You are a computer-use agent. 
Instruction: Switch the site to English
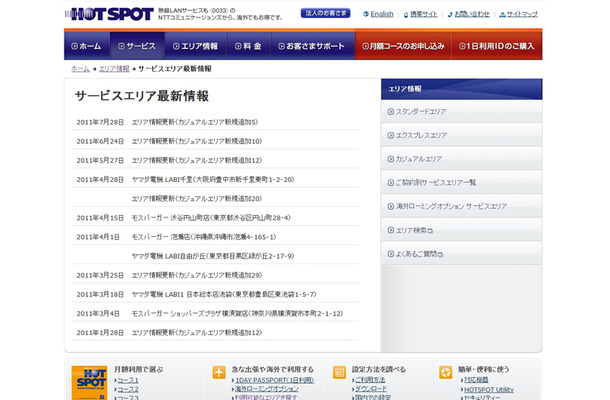pos(382,14)
